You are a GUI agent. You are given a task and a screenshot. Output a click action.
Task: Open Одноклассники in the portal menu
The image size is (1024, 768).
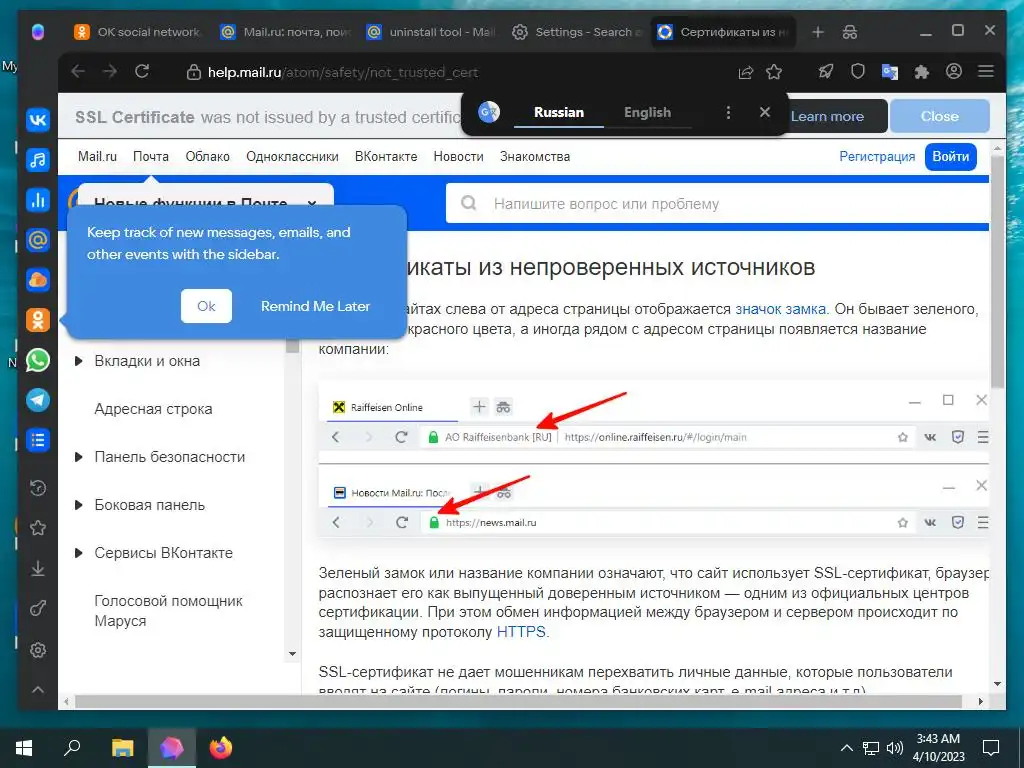click(x=292, y=157)
